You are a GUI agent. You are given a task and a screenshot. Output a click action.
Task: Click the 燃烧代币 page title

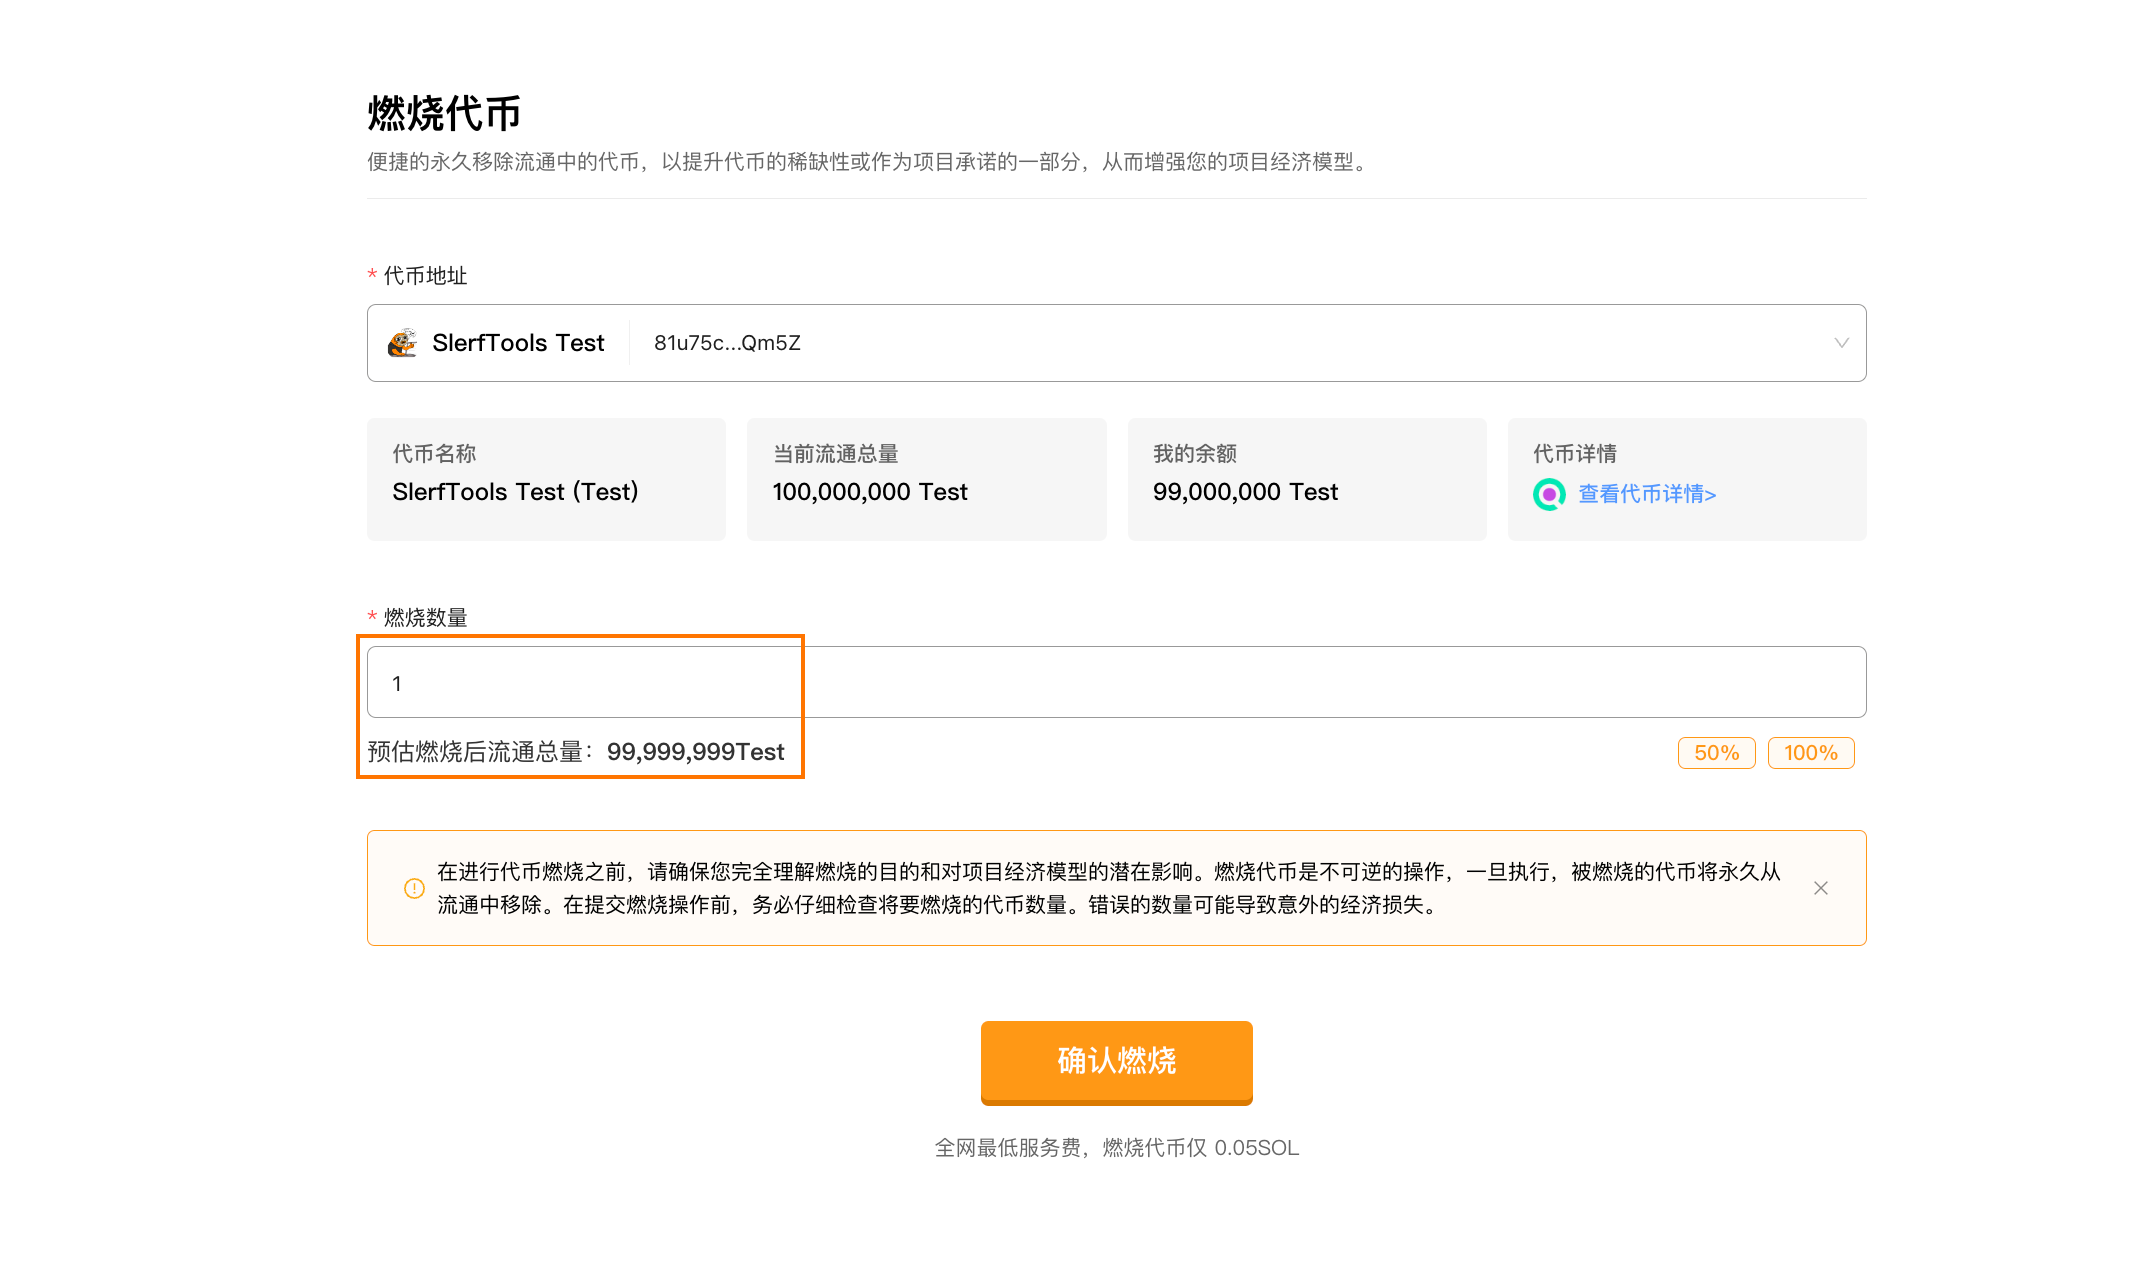tap(444, 113)
